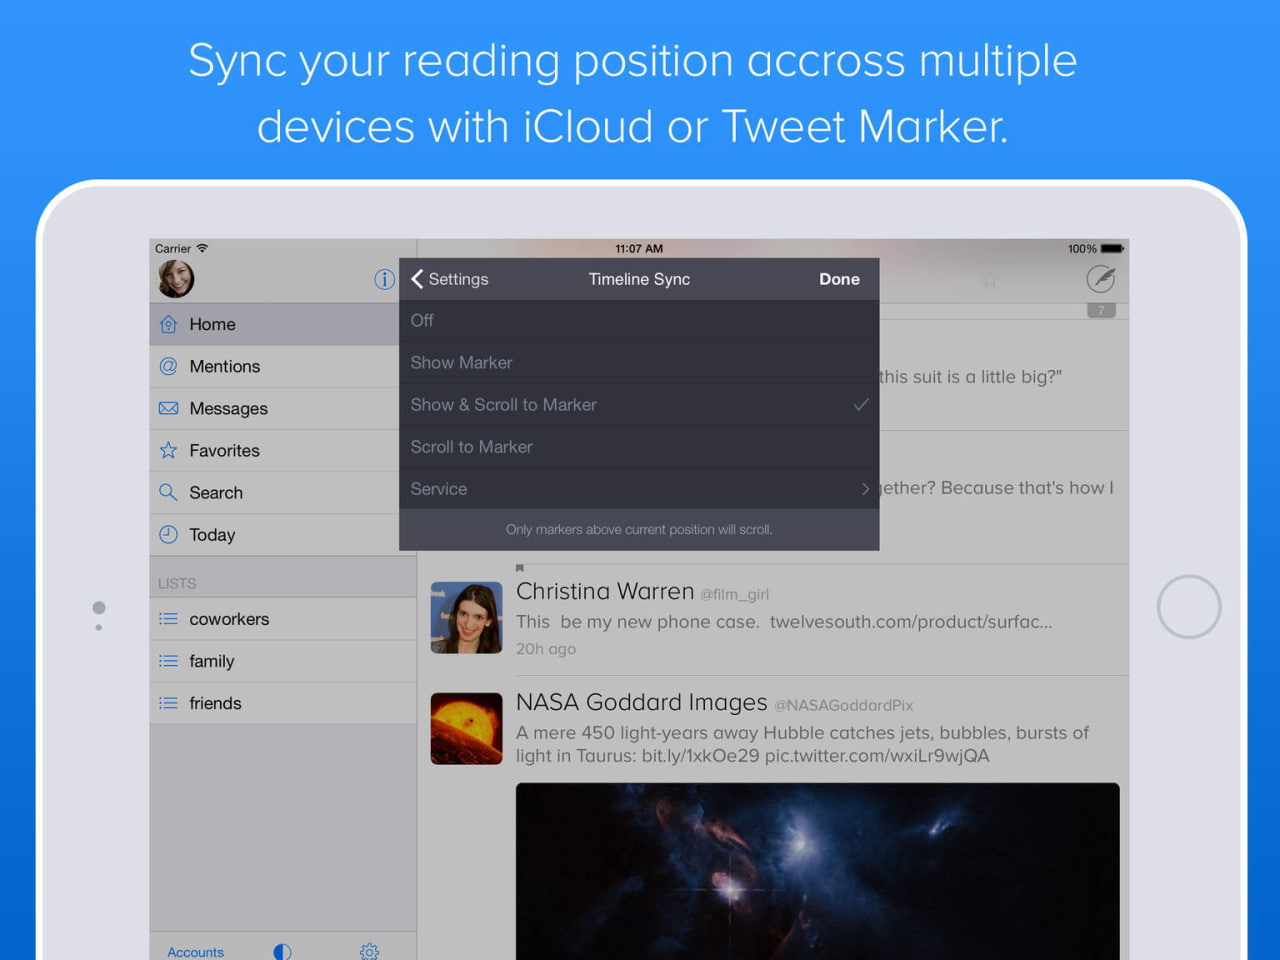Open the coworkers list

click(283, 619)
